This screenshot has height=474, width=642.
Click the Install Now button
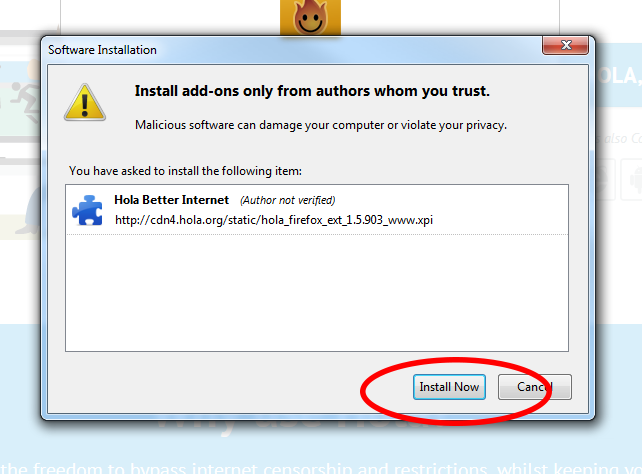tap(449, 387)
